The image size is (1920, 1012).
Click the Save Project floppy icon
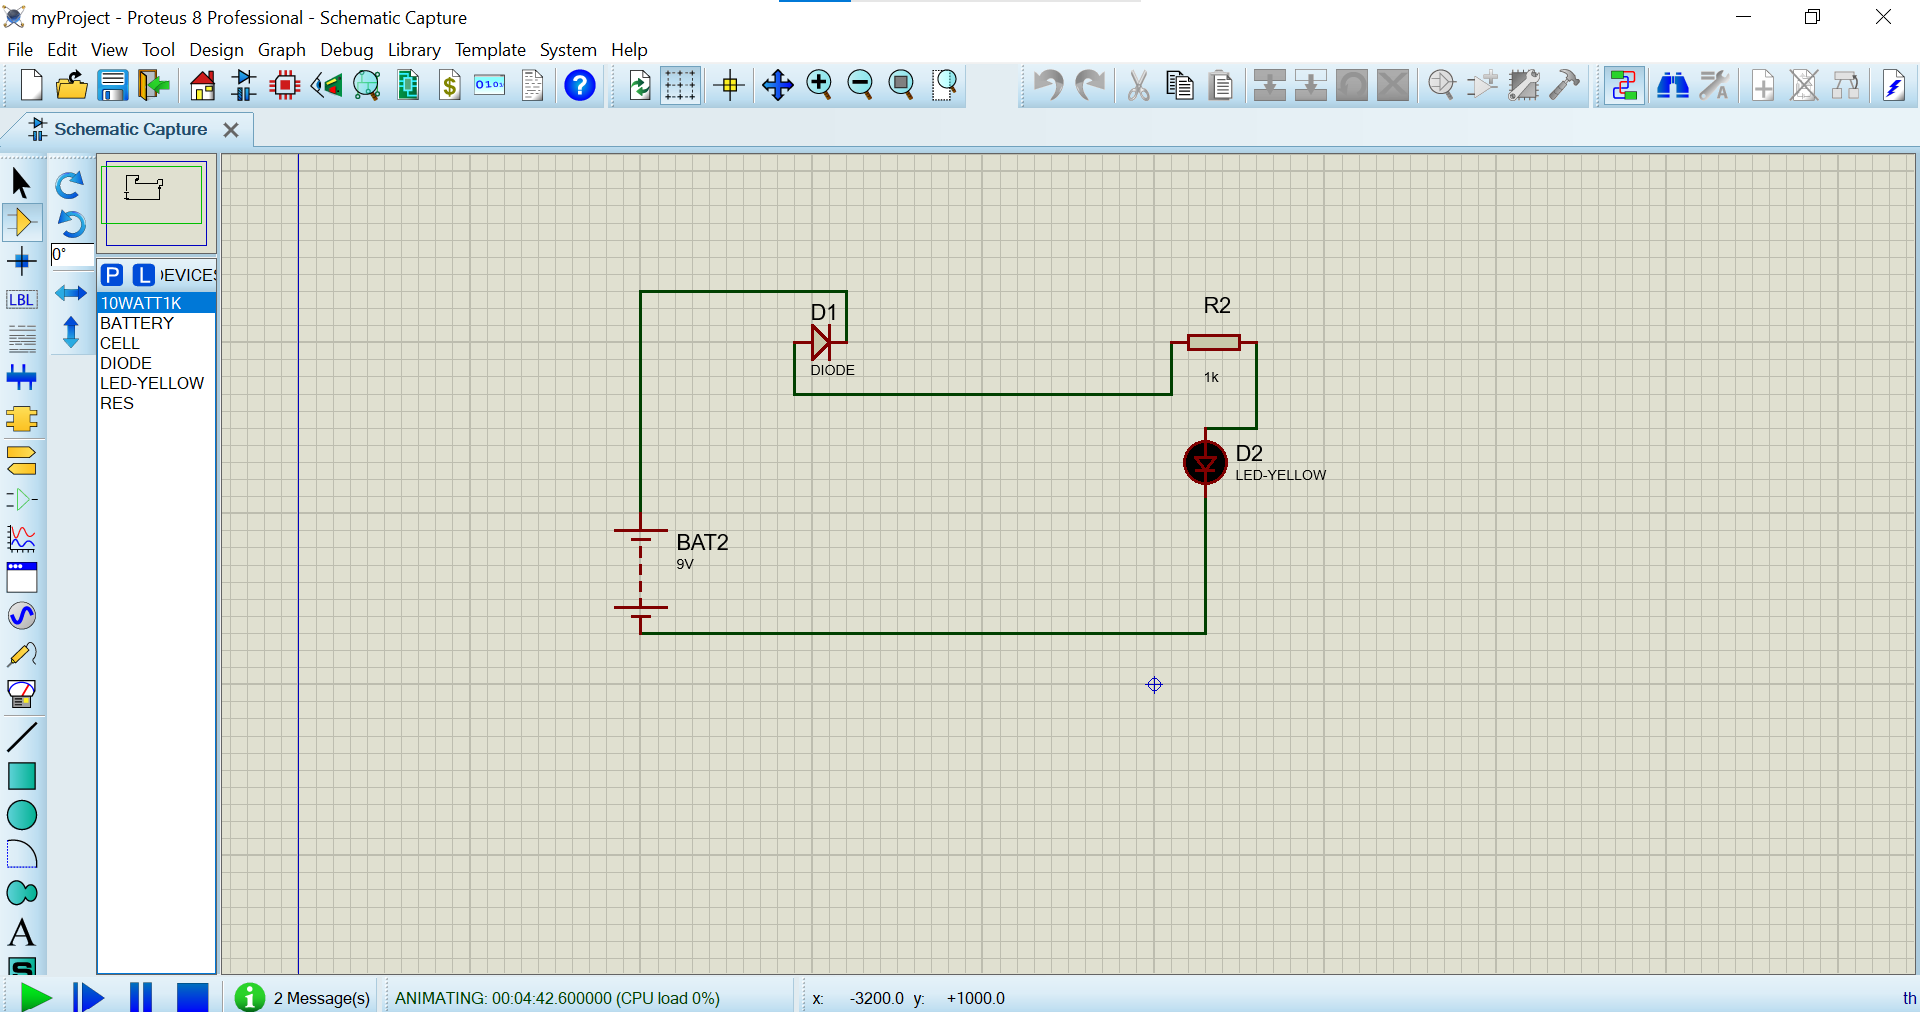coord(113,86)
